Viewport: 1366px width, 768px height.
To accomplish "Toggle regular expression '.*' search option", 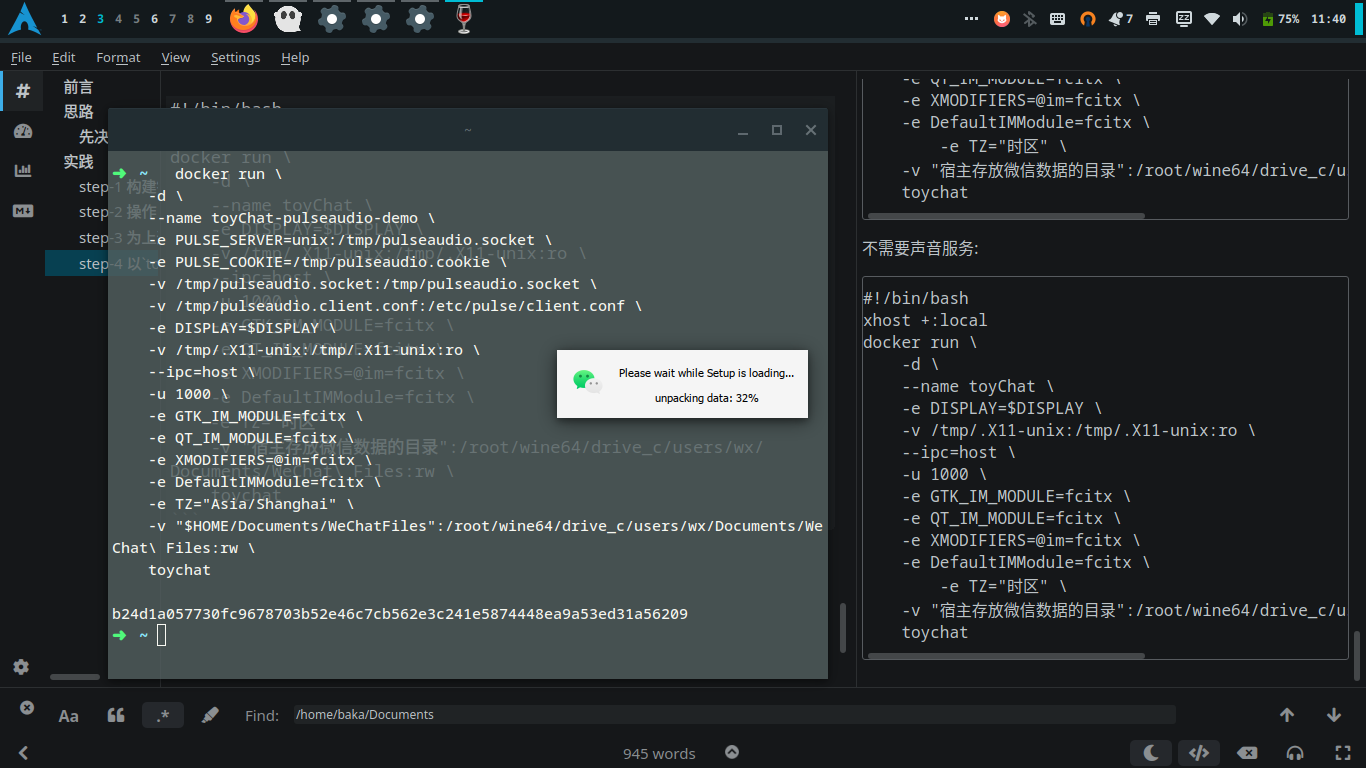I will point(163,715).
